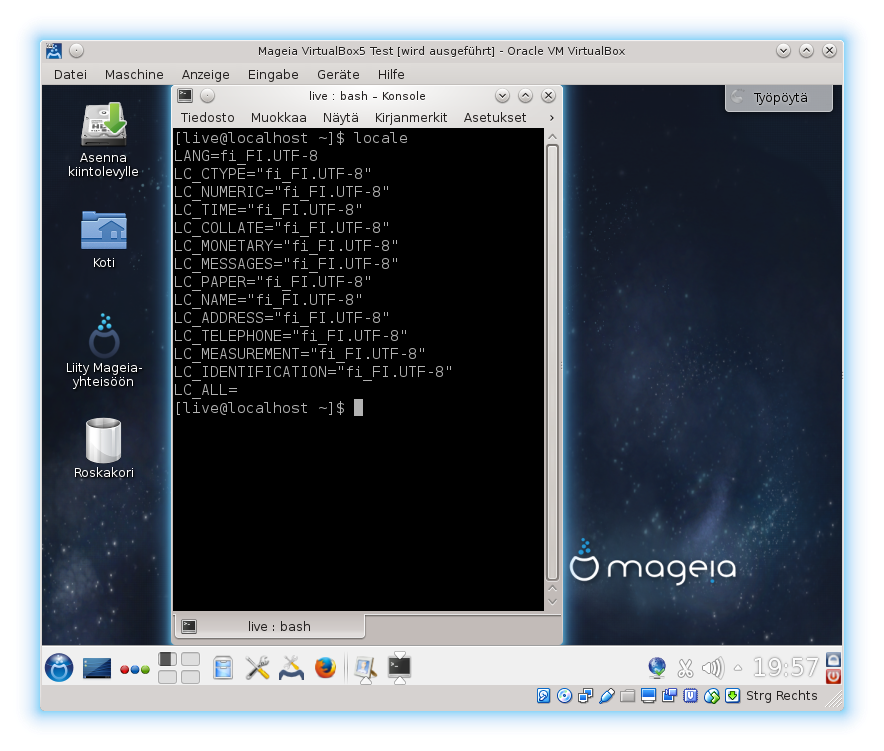Click VirtualBox display status icon
This screenshot has width=884, height=751.
(648, 696)
